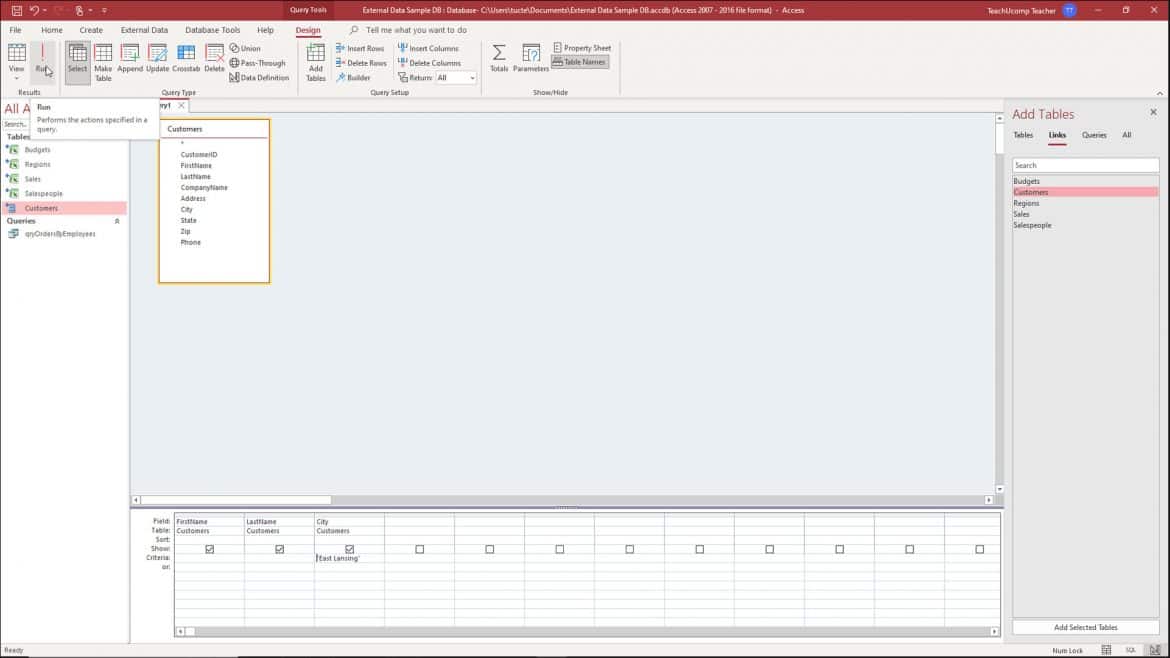Collapse the Queries group in navigation pane
This screenshot has width=1170, height=658.
[117, 221]
